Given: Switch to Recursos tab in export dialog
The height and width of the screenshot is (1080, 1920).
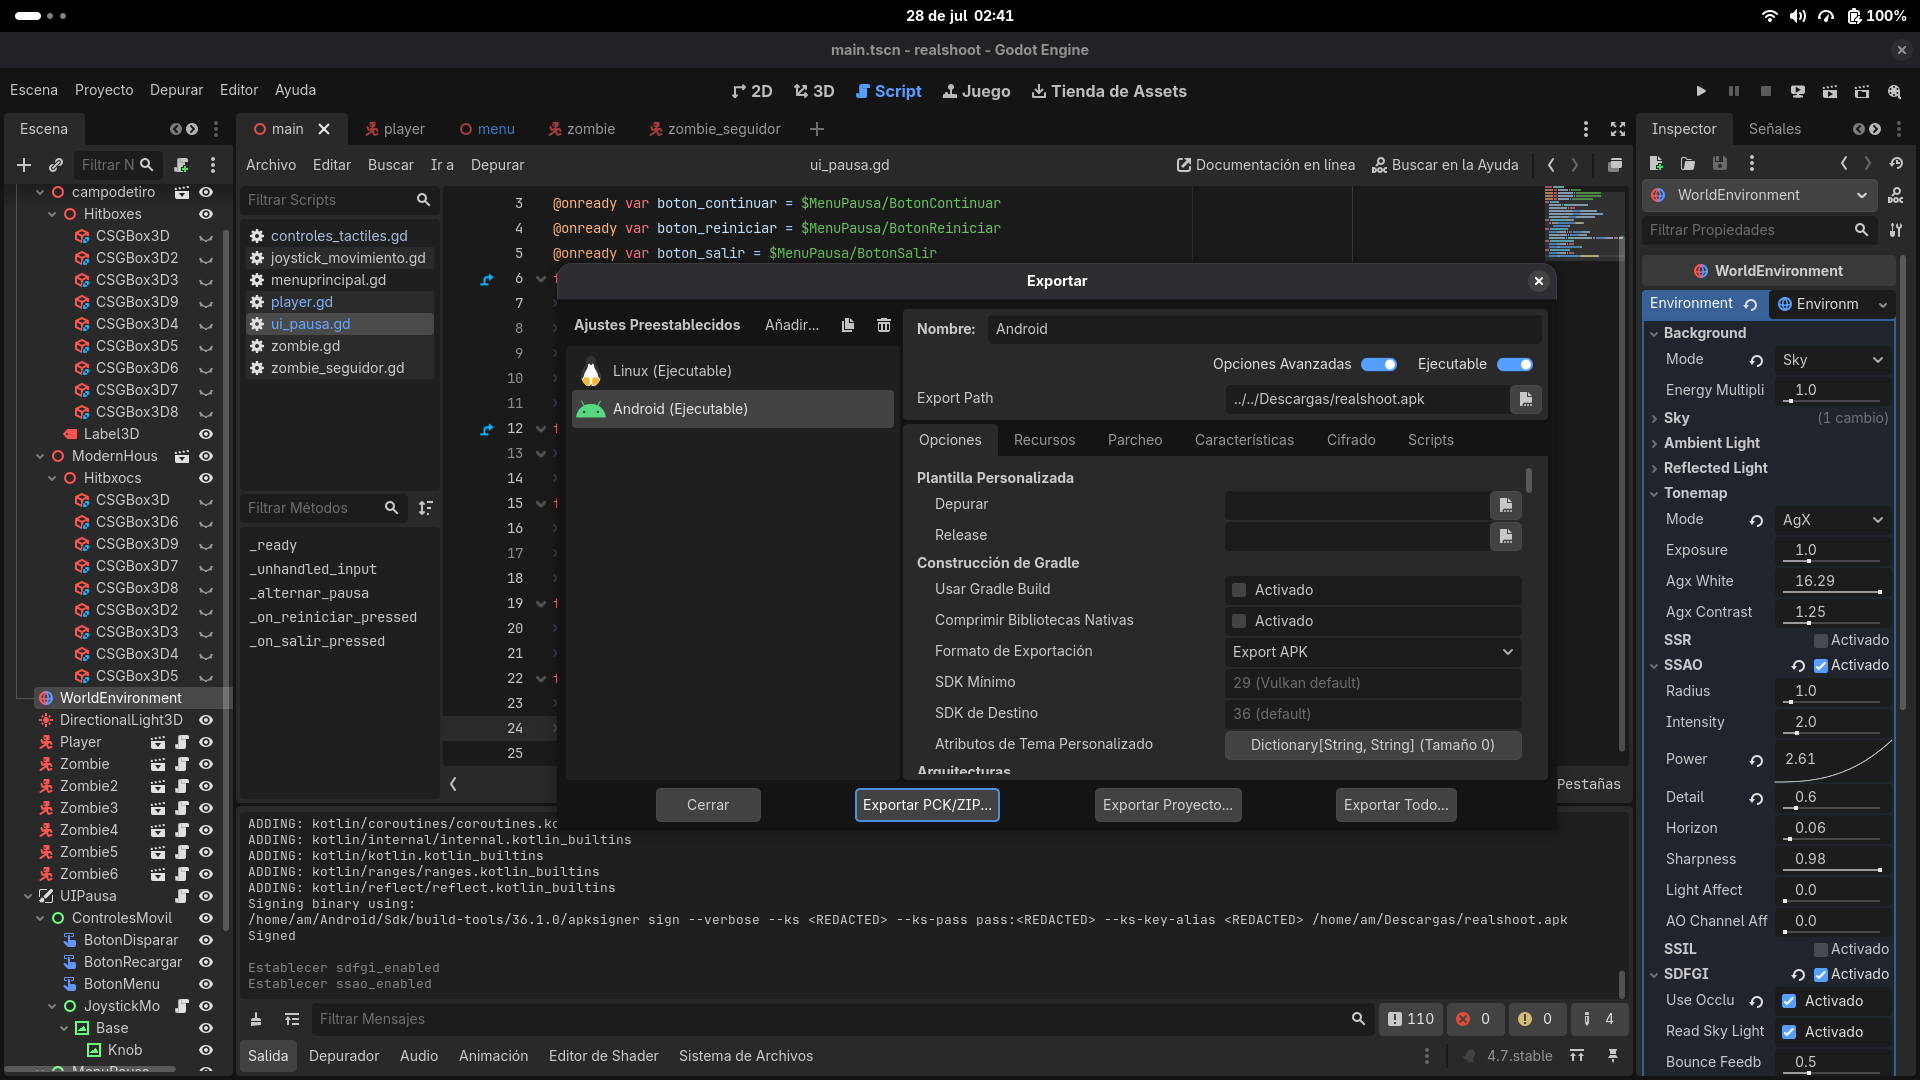Looking at the screenshot, I should [1044, 440].
